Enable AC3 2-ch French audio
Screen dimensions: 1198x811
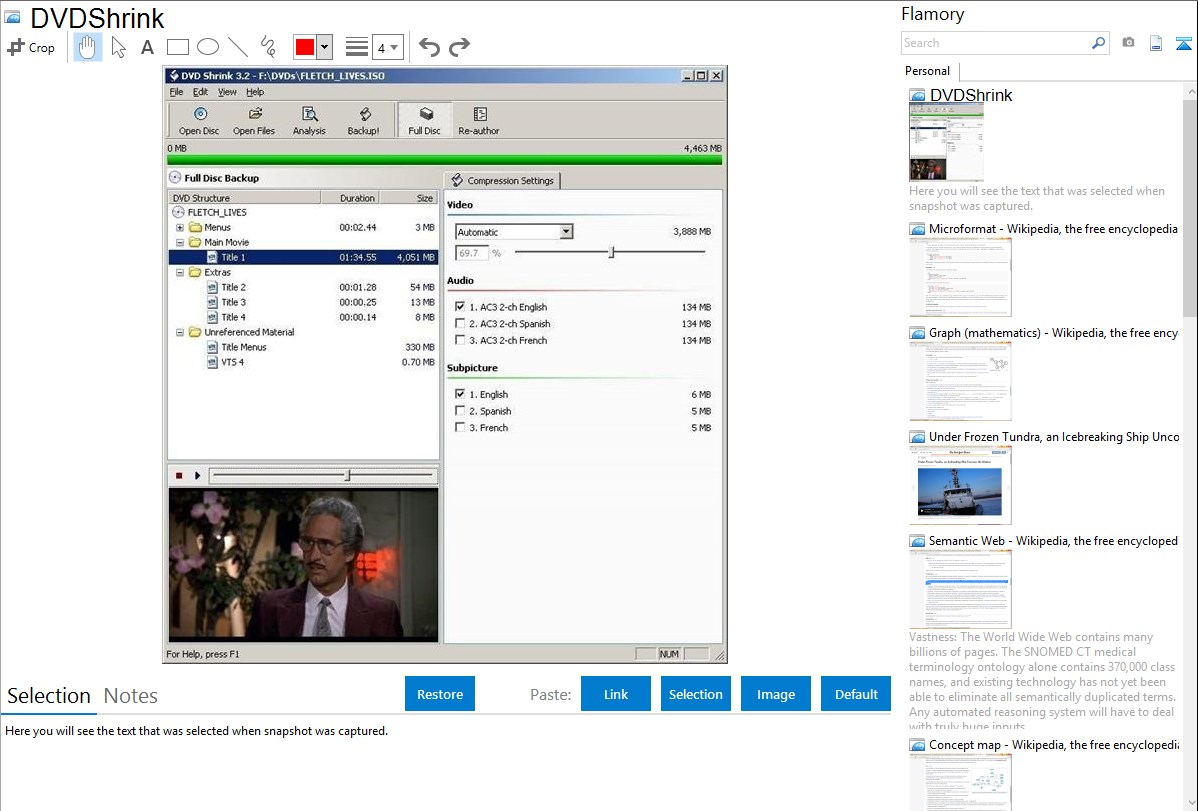(x=460, y=339)
